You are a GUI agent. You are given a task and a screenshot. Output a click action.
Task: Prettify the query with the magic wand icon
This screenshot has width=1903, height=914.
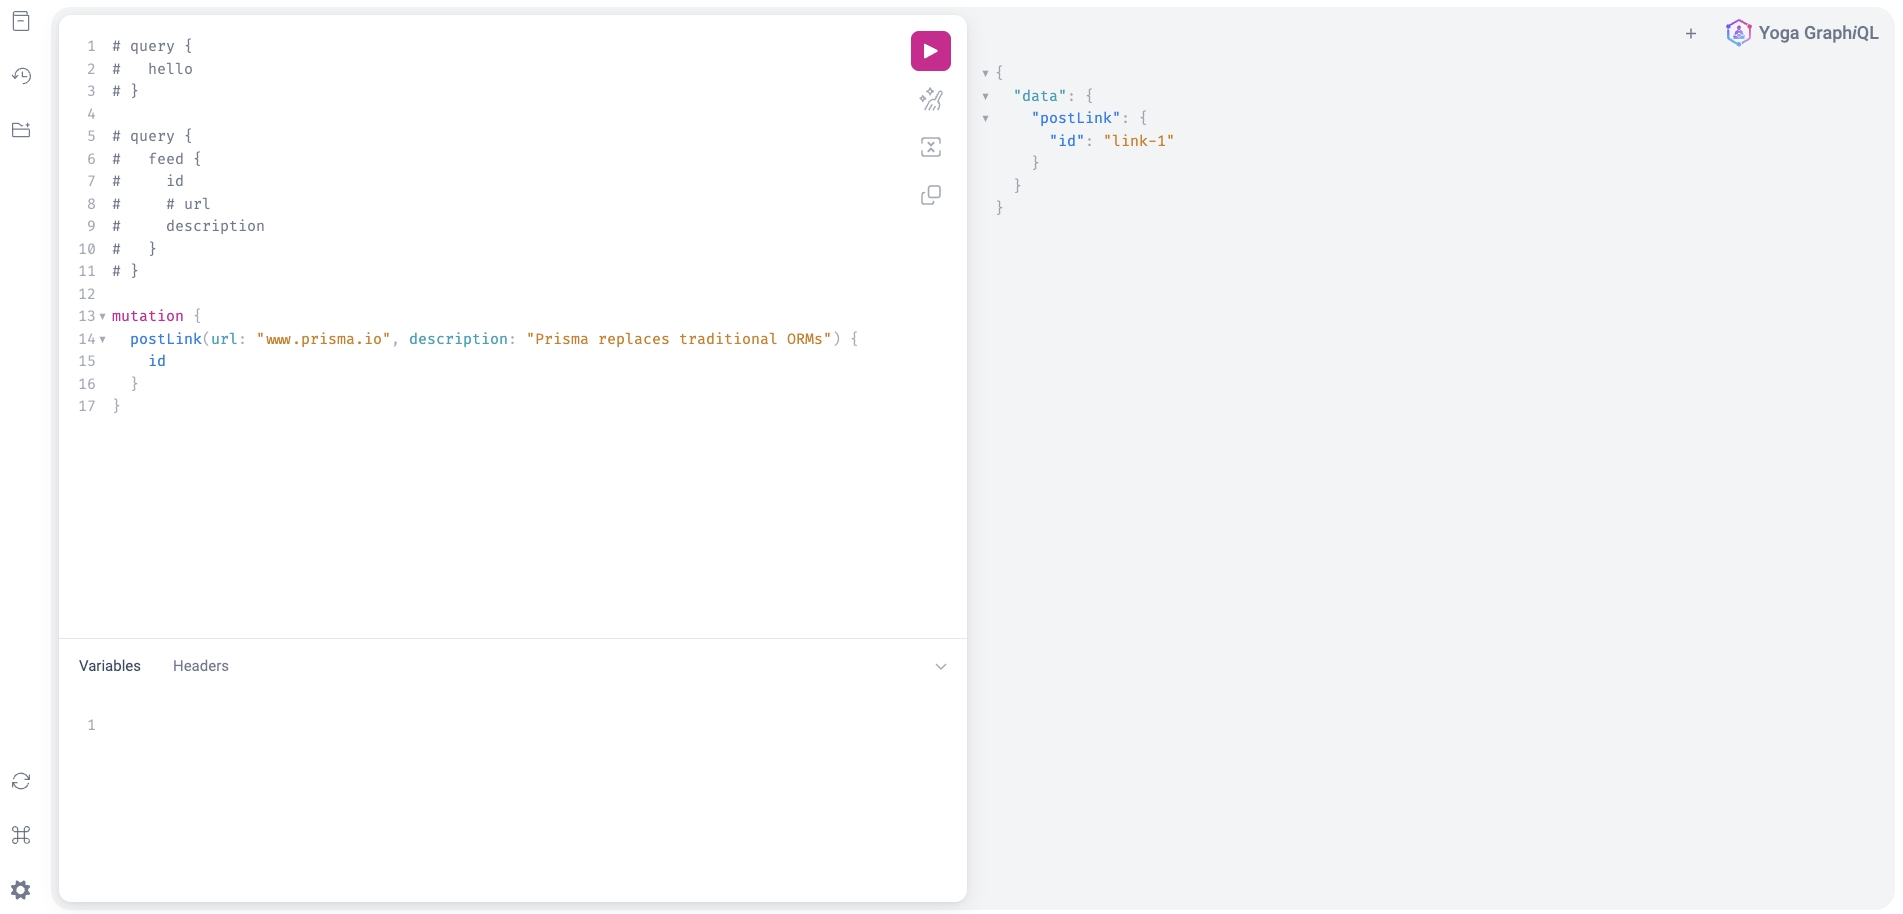click(x=930, y=99)
